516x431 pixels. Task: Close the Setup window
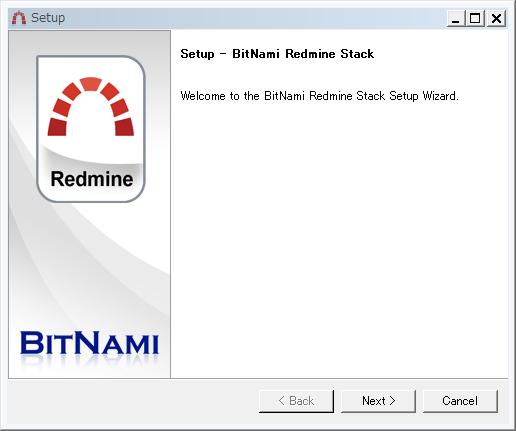click(497, 18)
